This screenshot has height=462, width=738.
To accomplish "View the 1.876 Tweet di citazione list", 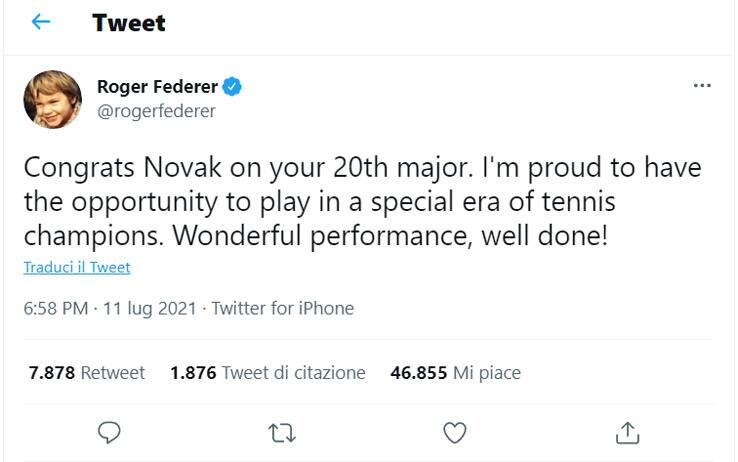I will tap(268, 373).
